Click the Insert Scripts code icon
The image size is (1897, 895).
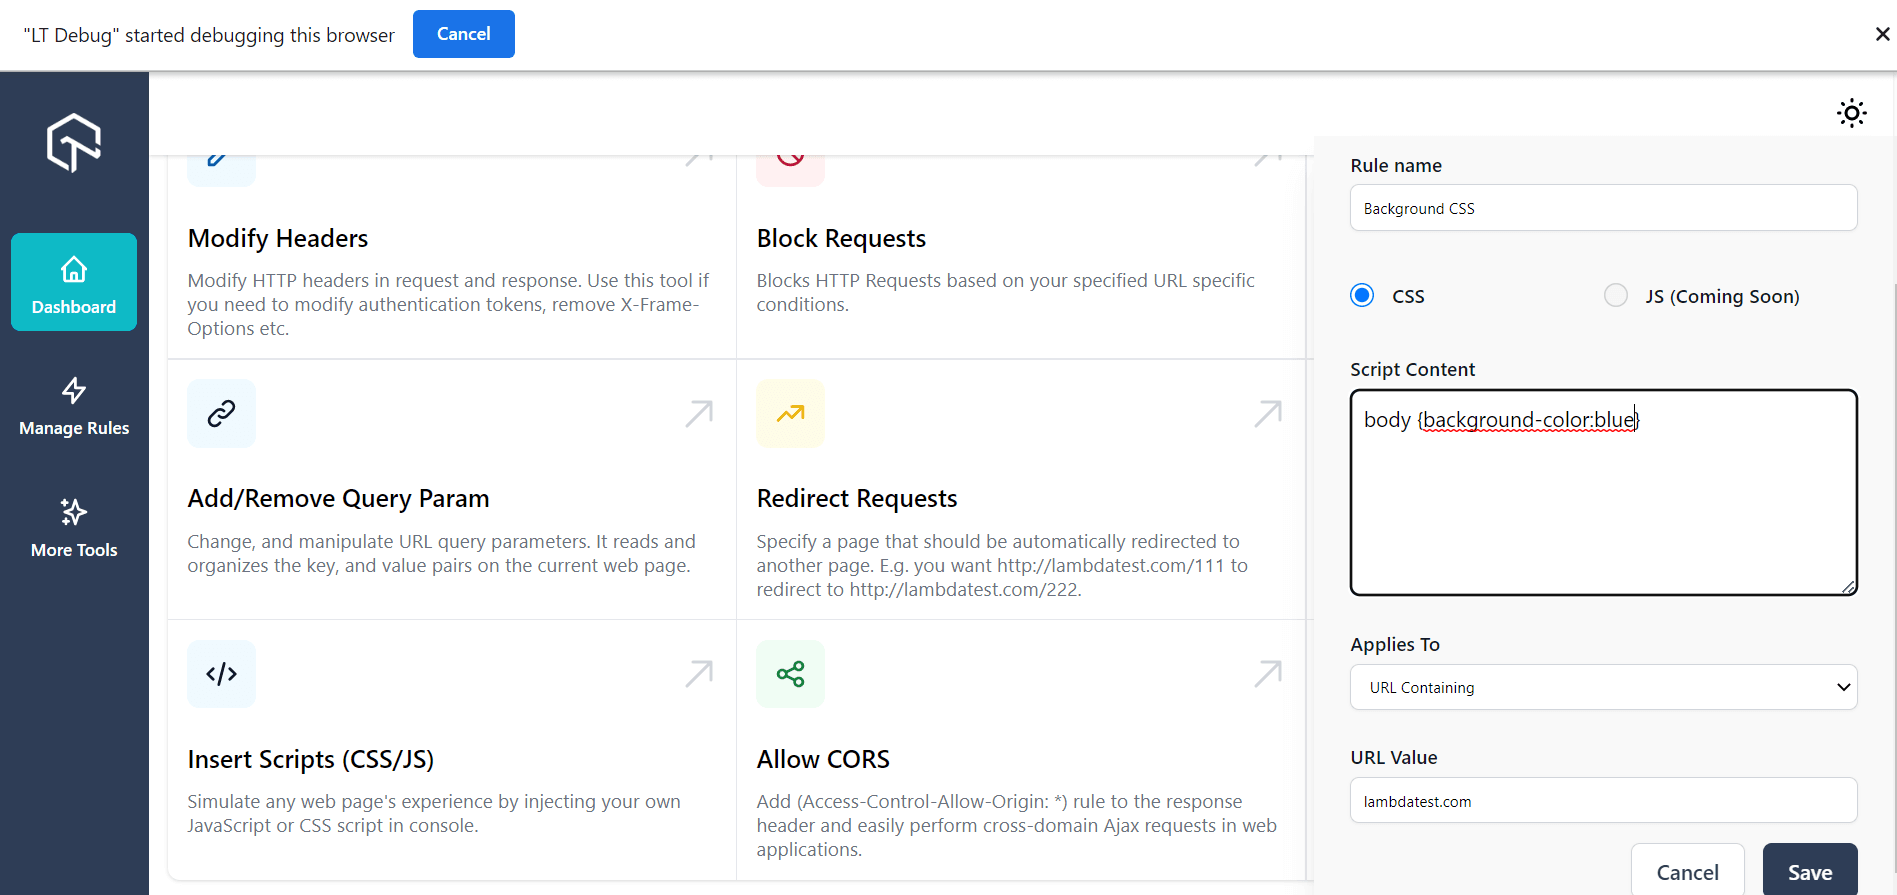pyautogui.click(x=221, y=674)
